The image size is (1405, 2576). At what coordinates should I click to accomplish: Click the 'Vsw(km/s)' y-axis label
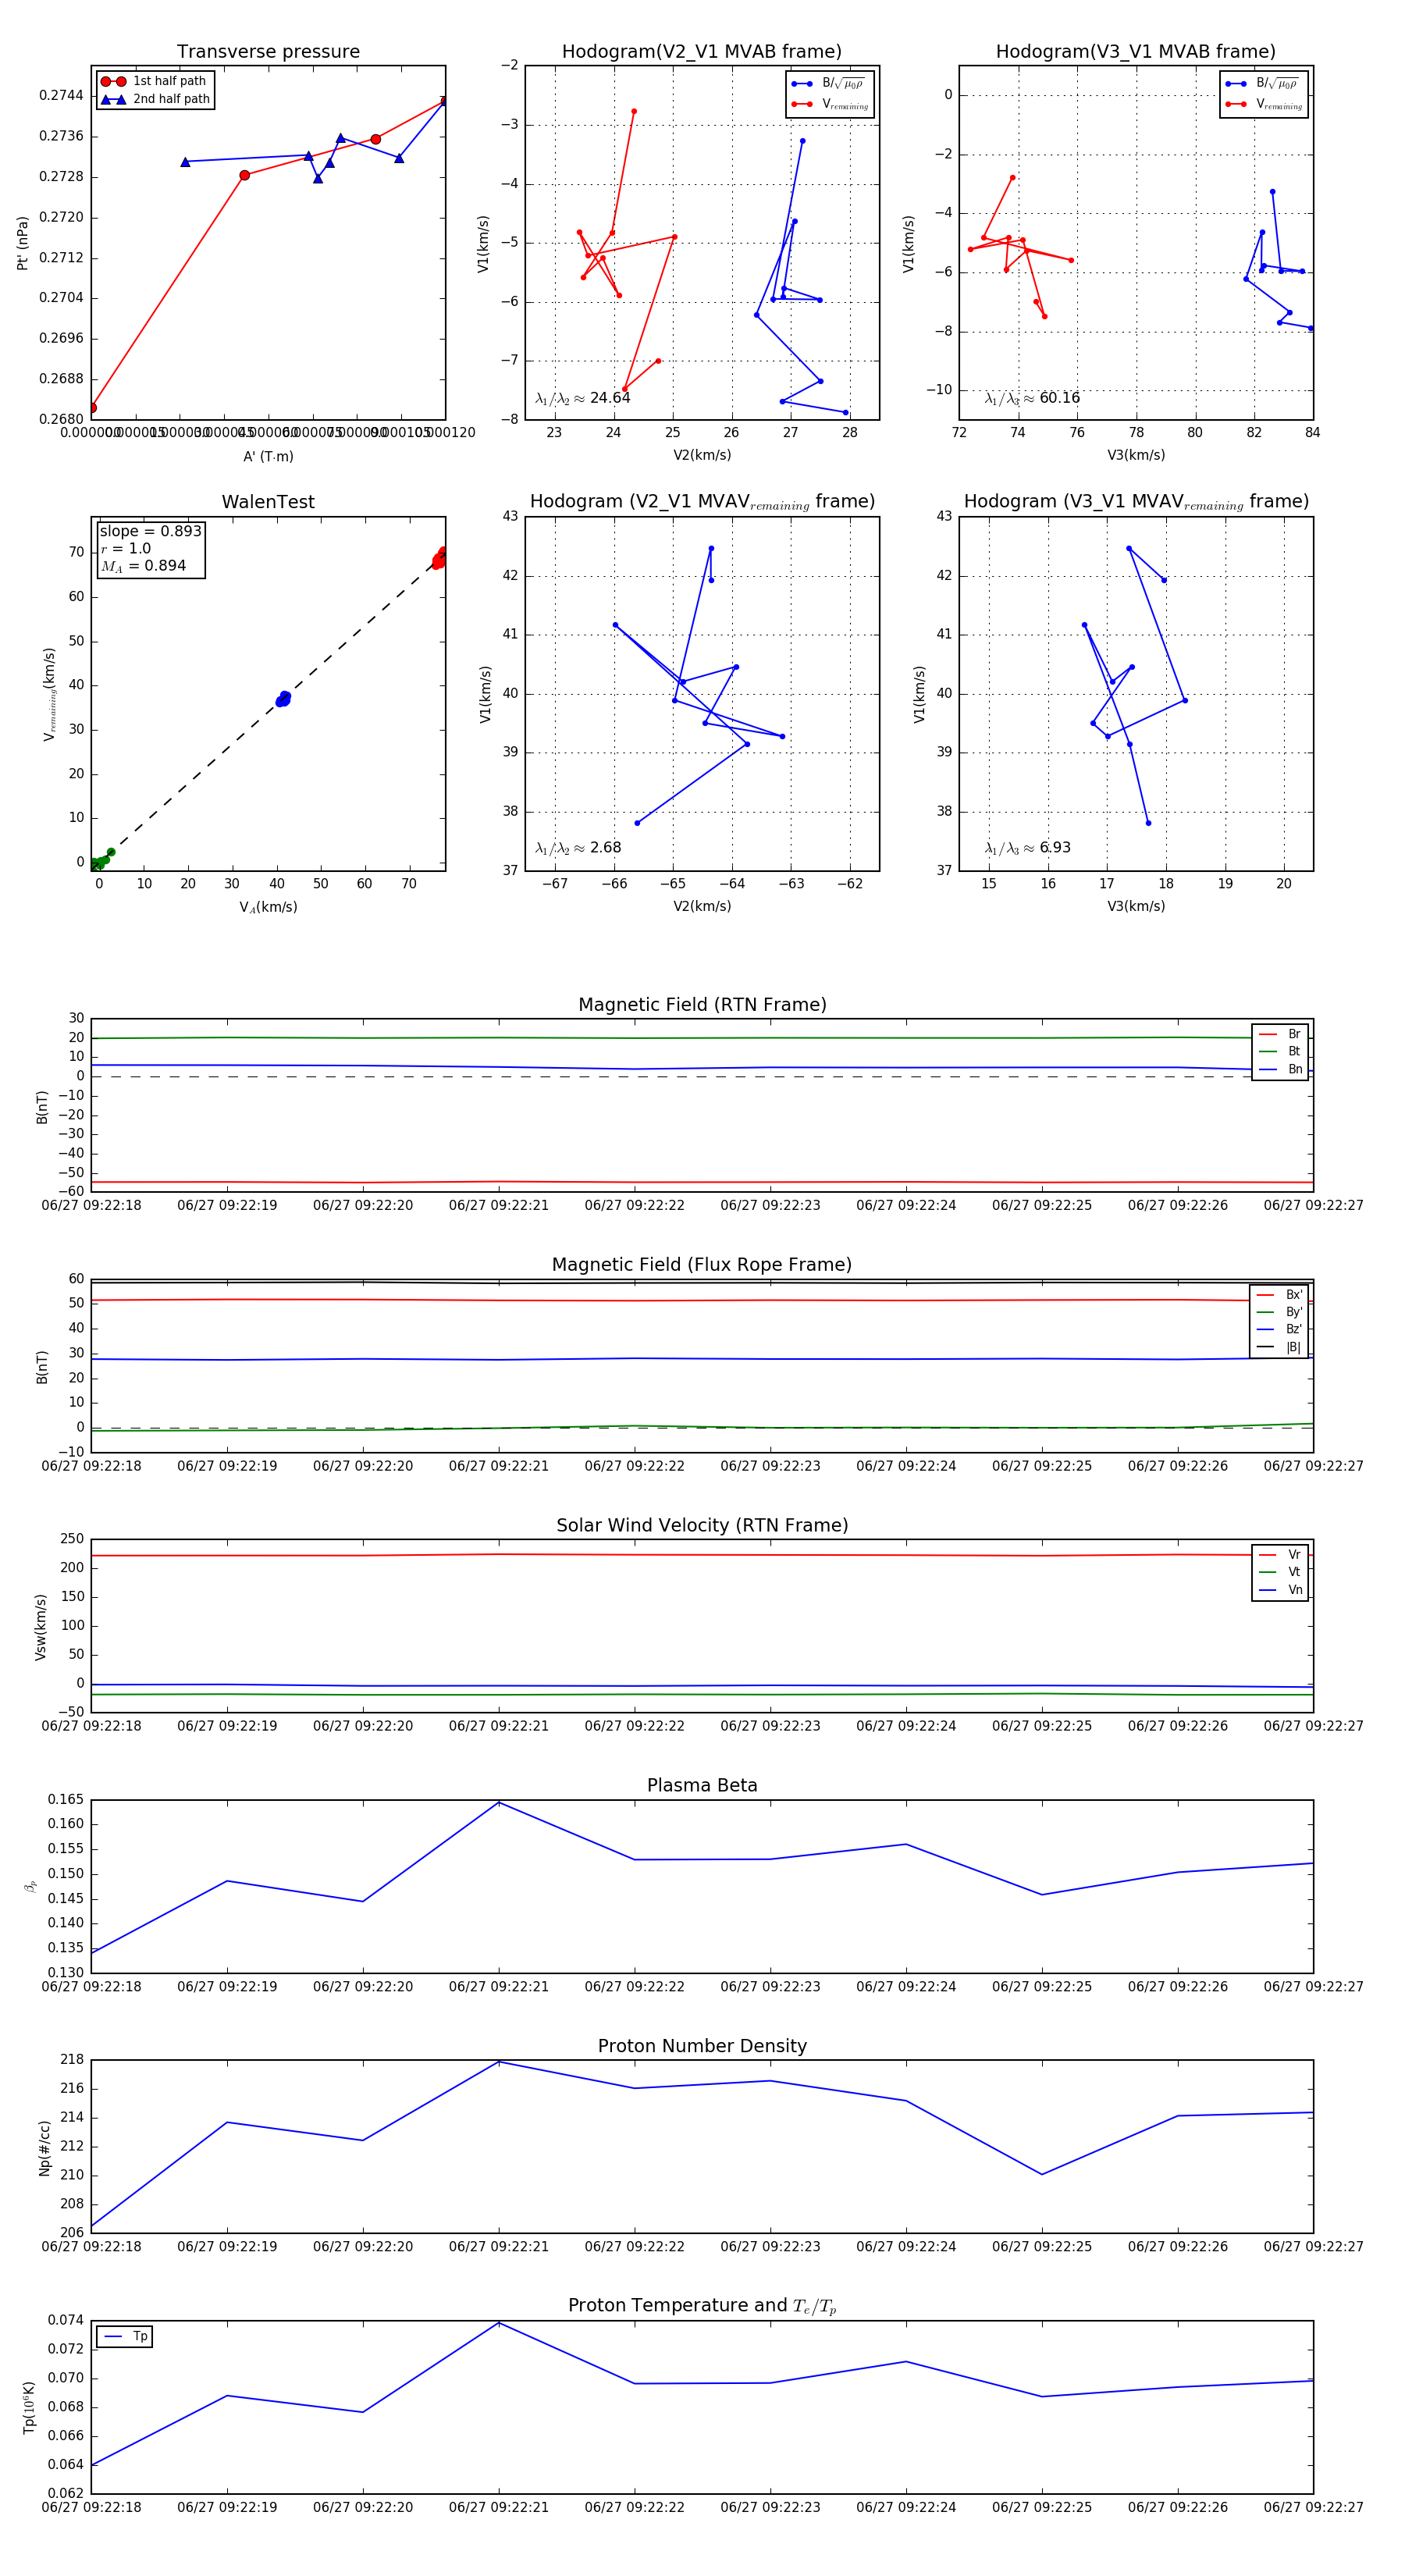(x=41, y=1627)
